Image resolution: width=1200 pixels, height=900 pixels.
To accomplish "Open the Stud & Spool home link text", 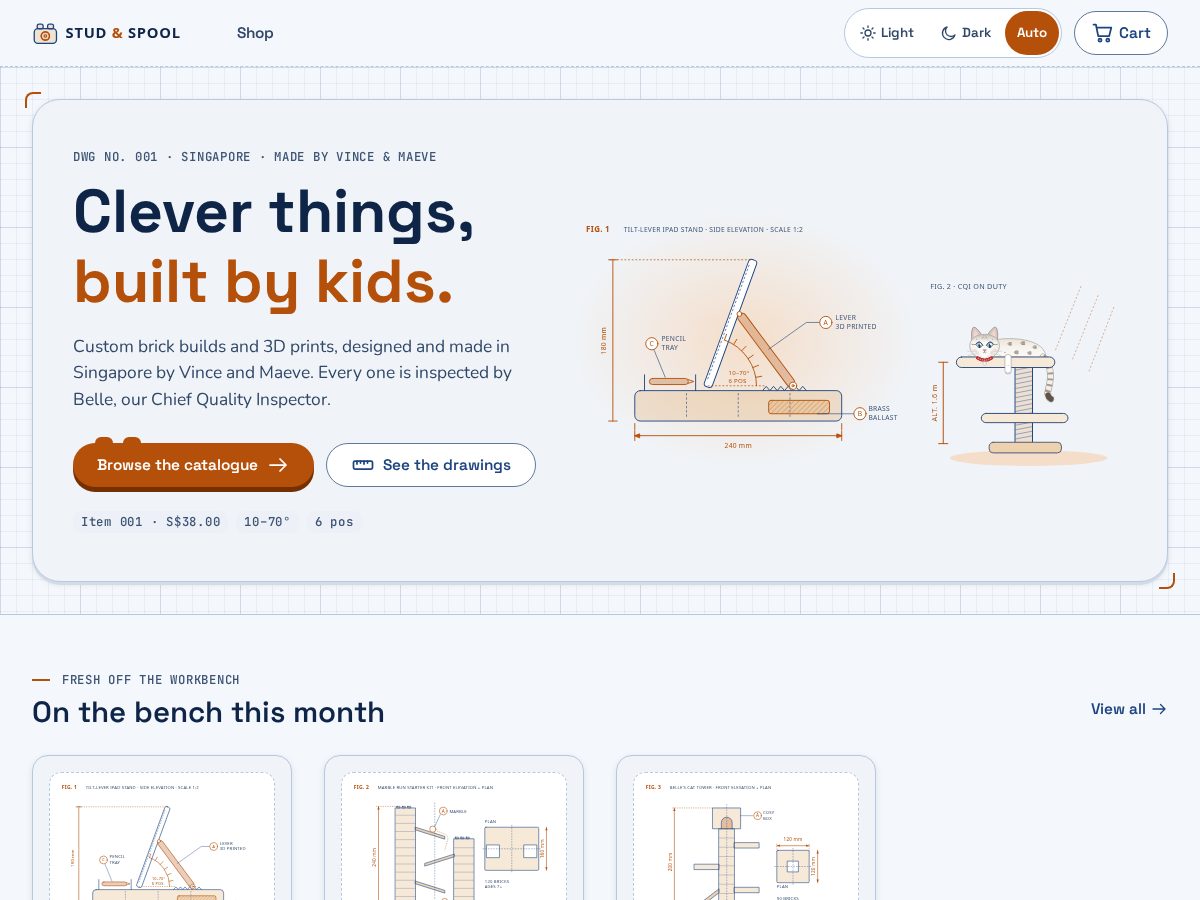I will click(x=123, y=33).
